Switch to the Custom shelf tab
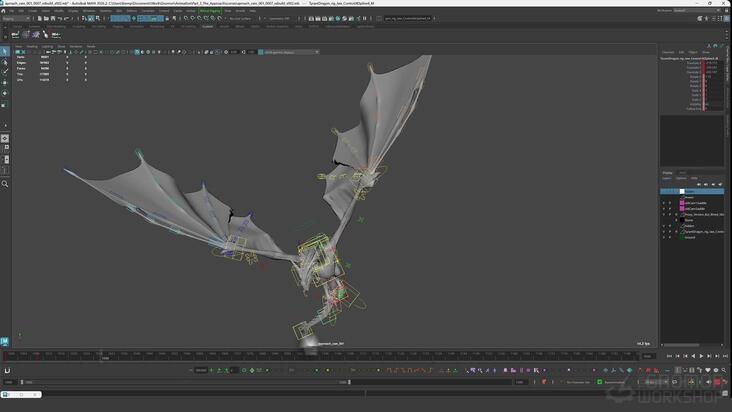This screenshot has height=412, width=732. coord(208,27)
